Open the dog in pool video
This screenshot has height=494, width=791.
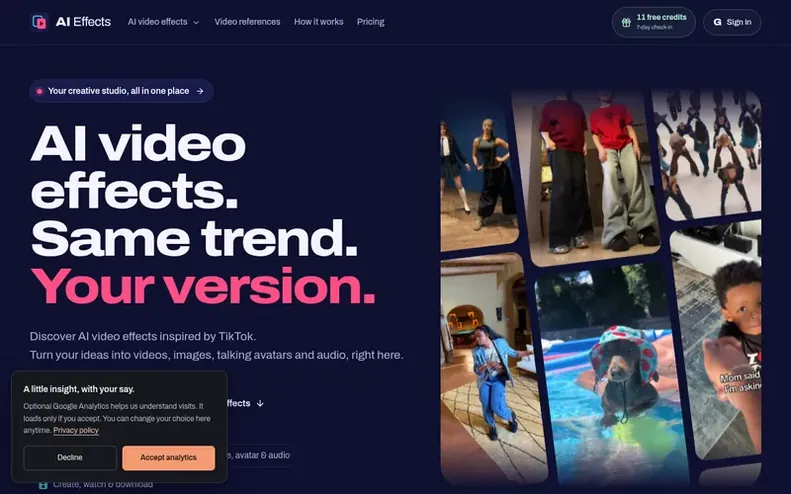point(613,376)
